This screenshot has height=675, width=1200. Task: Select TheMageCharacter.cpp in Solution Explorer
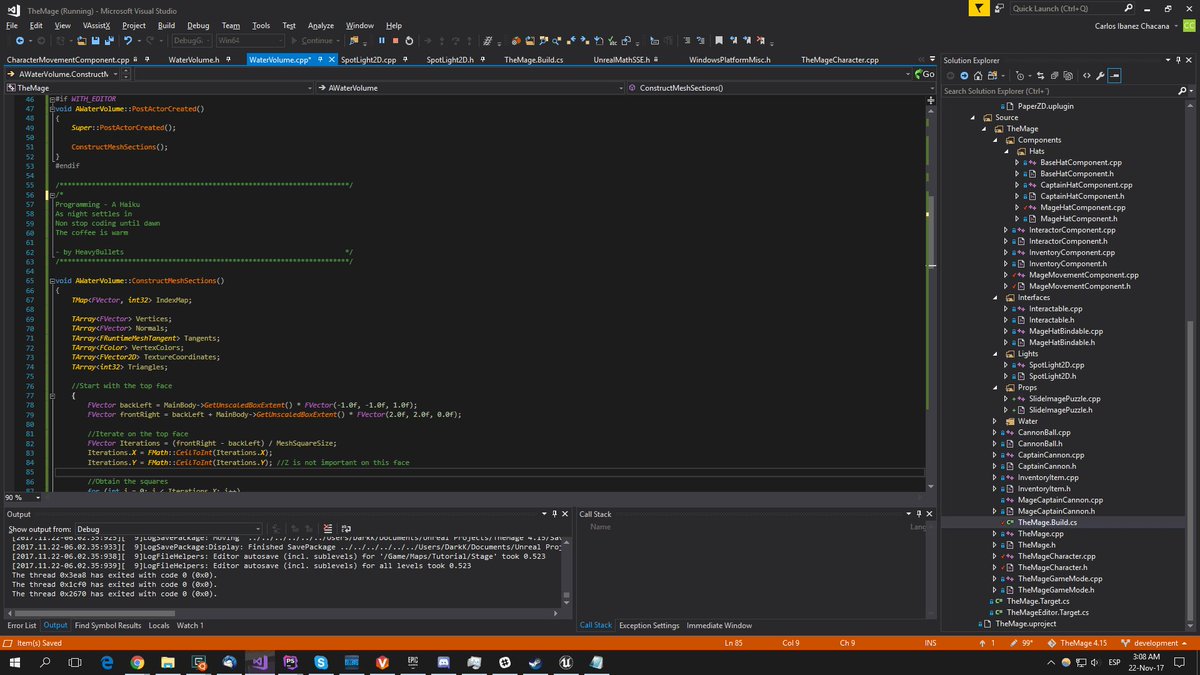coord(1056,555)
